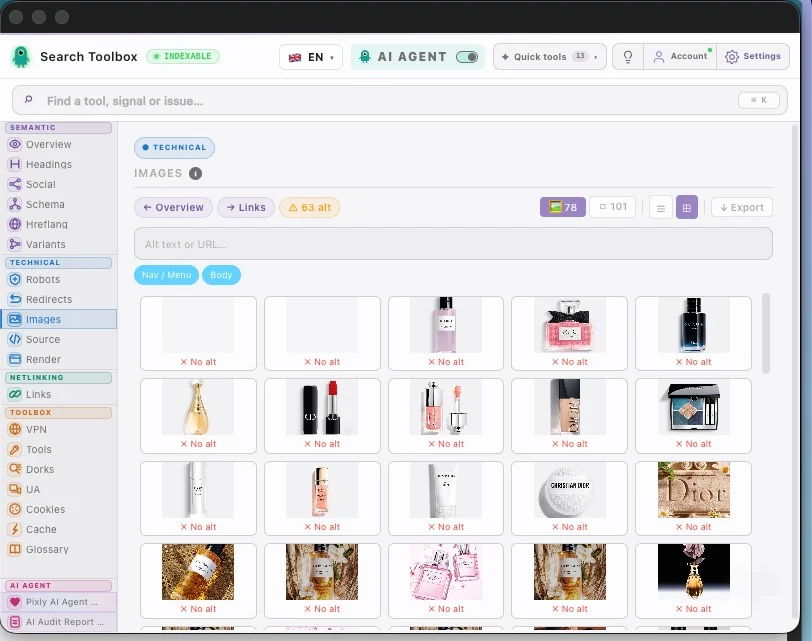Open the Variants icon in sidebar
Screen dimensions: 812x641
point(15,244)
